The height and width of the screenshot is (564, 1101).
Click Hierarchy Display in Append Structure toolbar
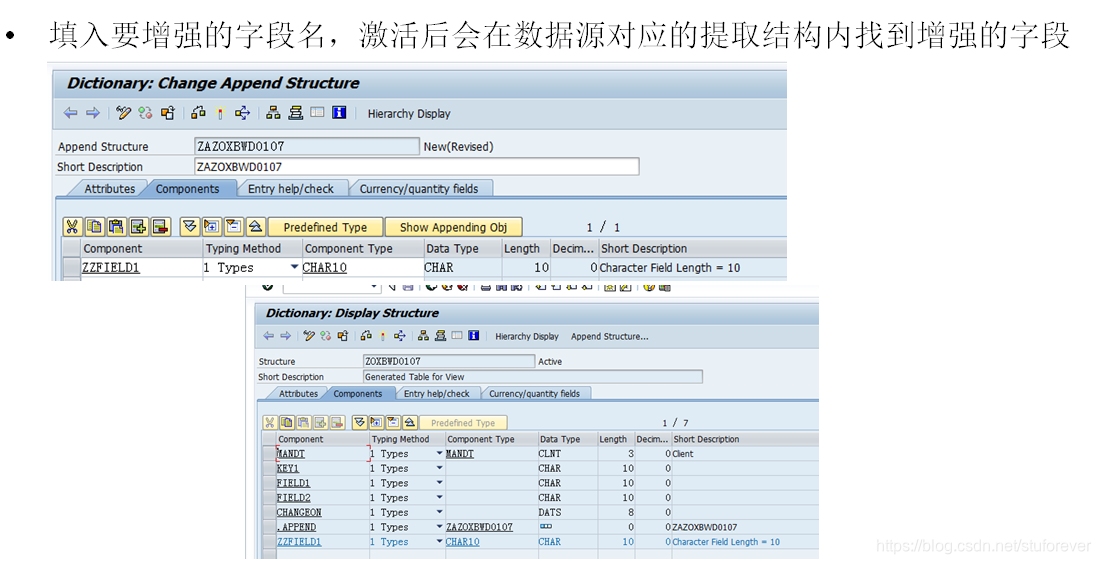coord(409,114)
